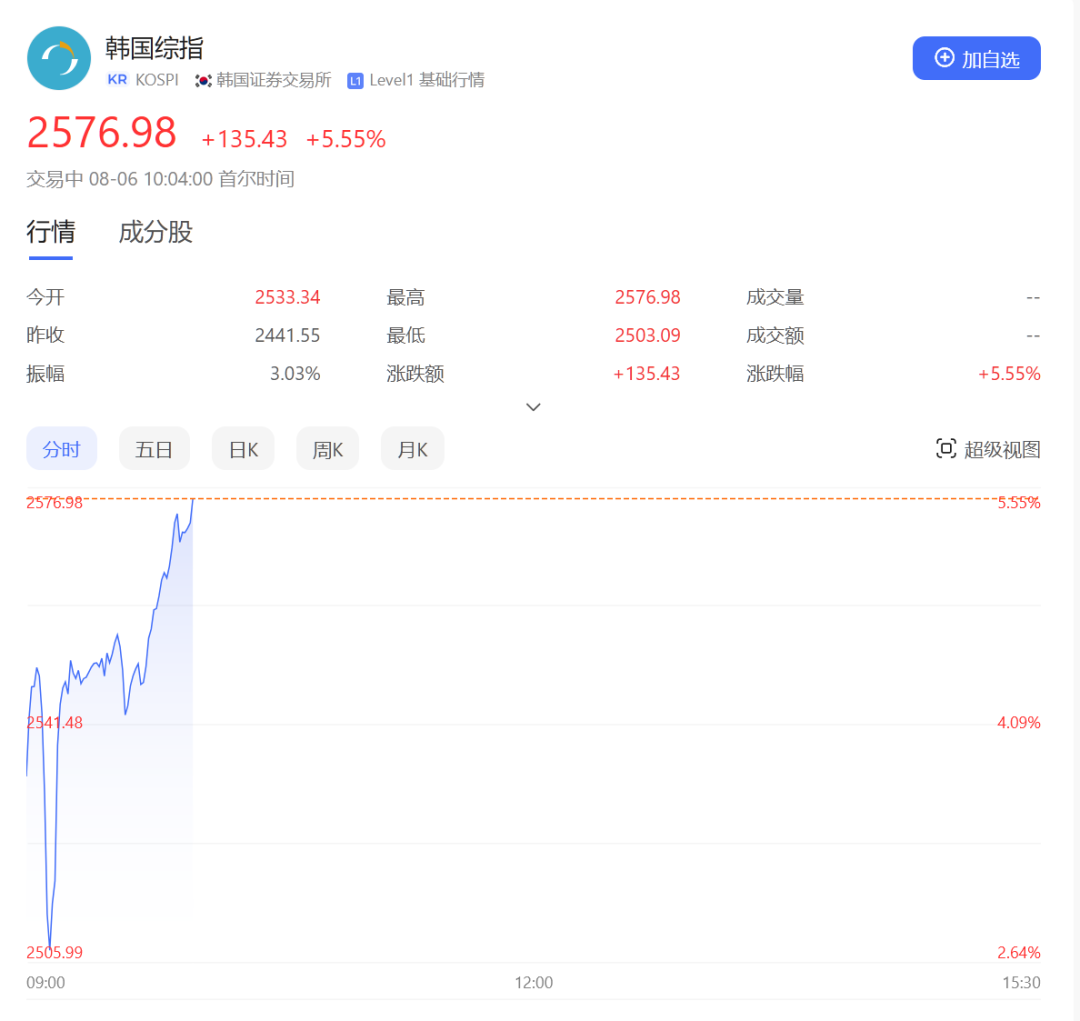Screen dimensions: 1080x1021
Task: Expand more quote details chevron
Action: pos(533,407)
